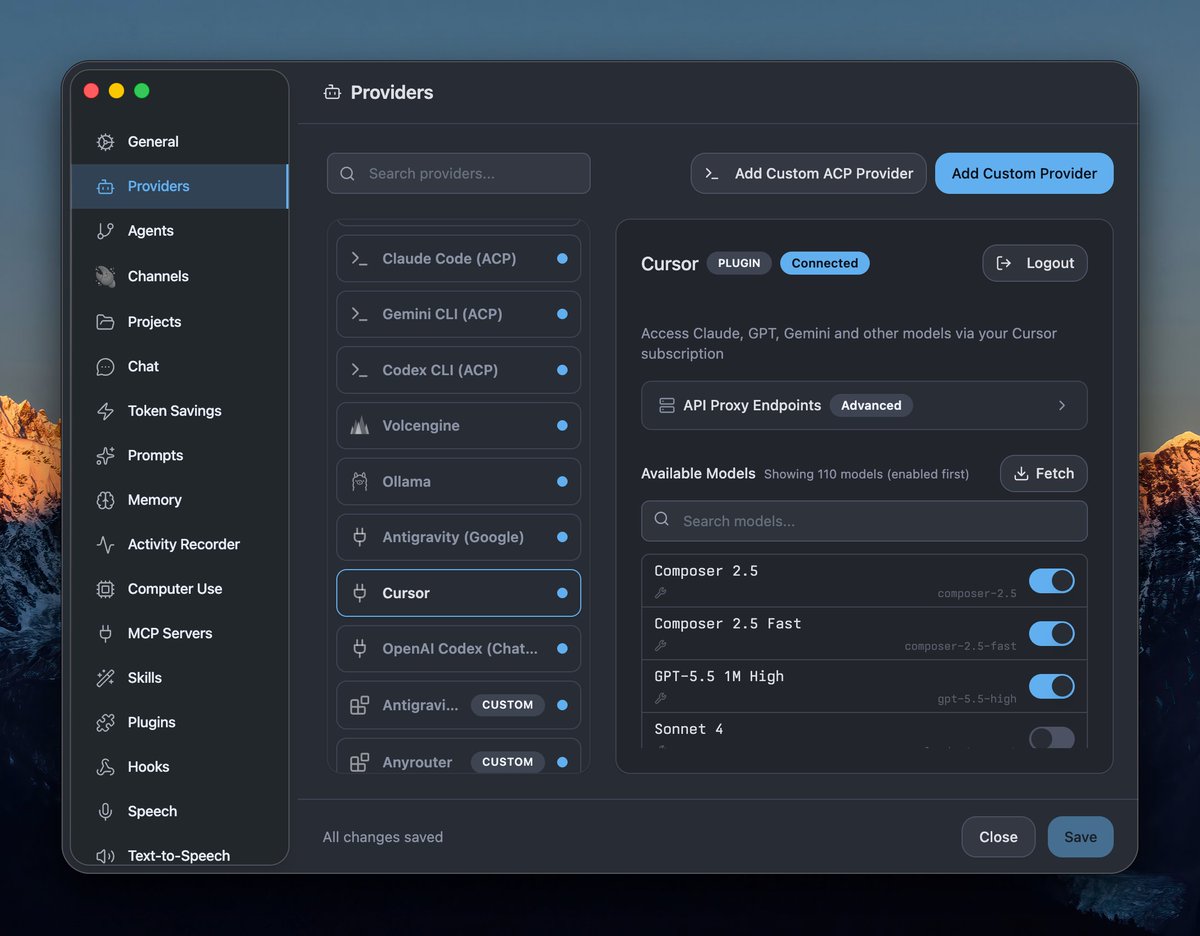Click the Prompts sparkle icon
Image resolution: width=1200 pixels, height=936 pixels.
coord(105,455)
